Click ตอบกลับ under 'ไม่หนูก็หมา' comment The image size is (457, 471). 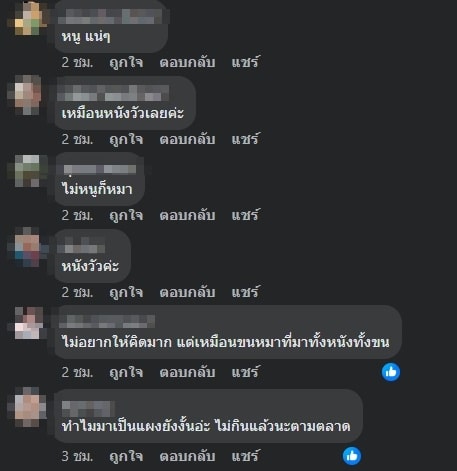[x=187, y=215]
